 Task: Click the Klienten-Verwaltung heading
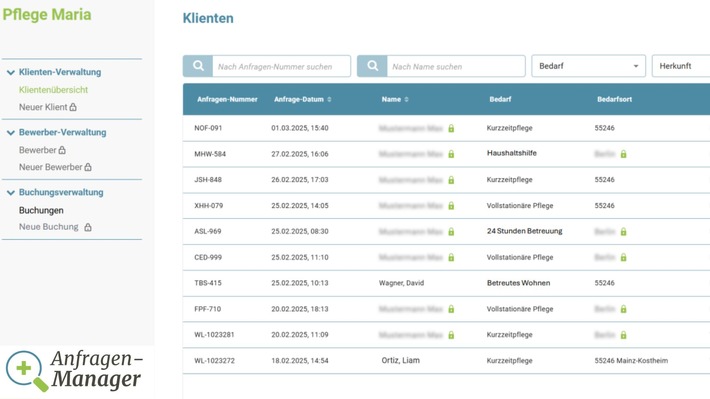coord(60,72)
